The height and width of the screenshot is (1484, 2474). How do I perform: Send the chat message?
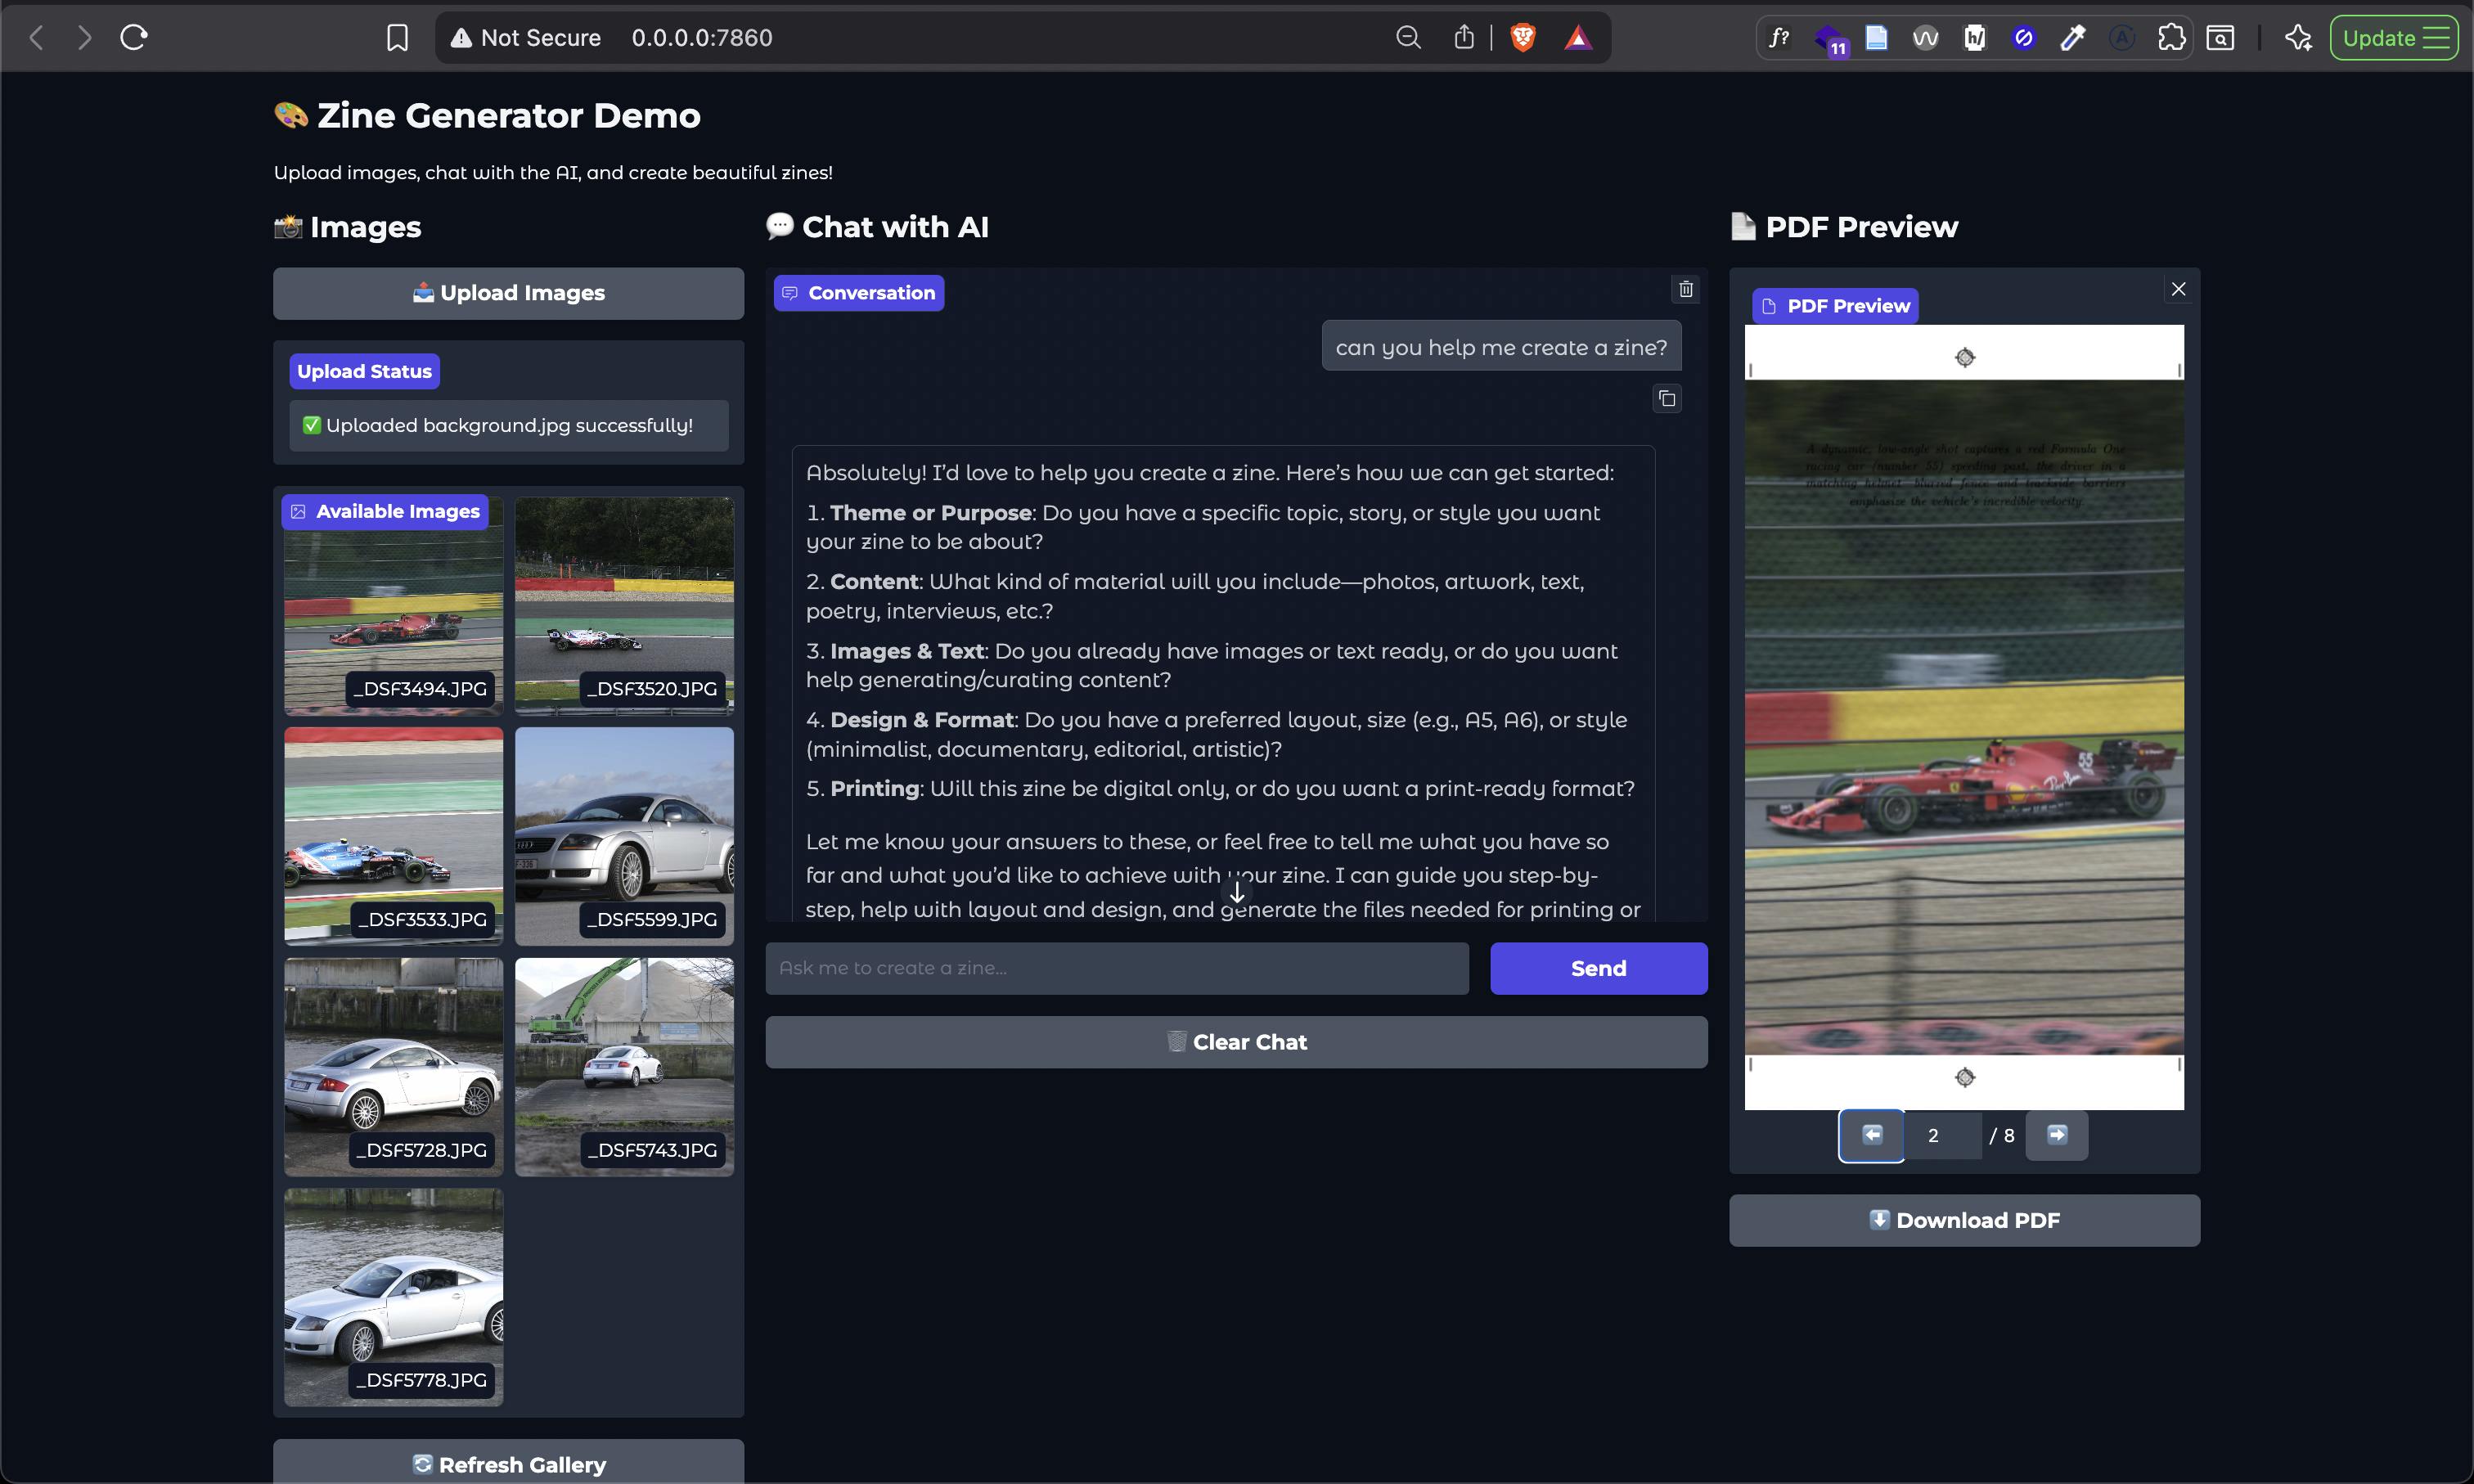point(1598,968)
